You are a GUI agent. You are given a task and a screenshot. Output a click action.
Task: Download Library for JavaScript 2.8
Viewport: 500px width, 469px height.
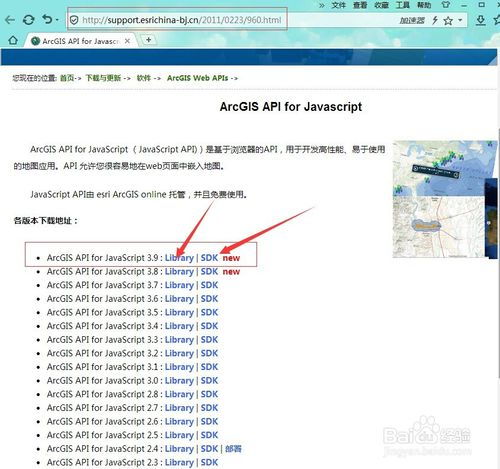[x=179, y=395]
